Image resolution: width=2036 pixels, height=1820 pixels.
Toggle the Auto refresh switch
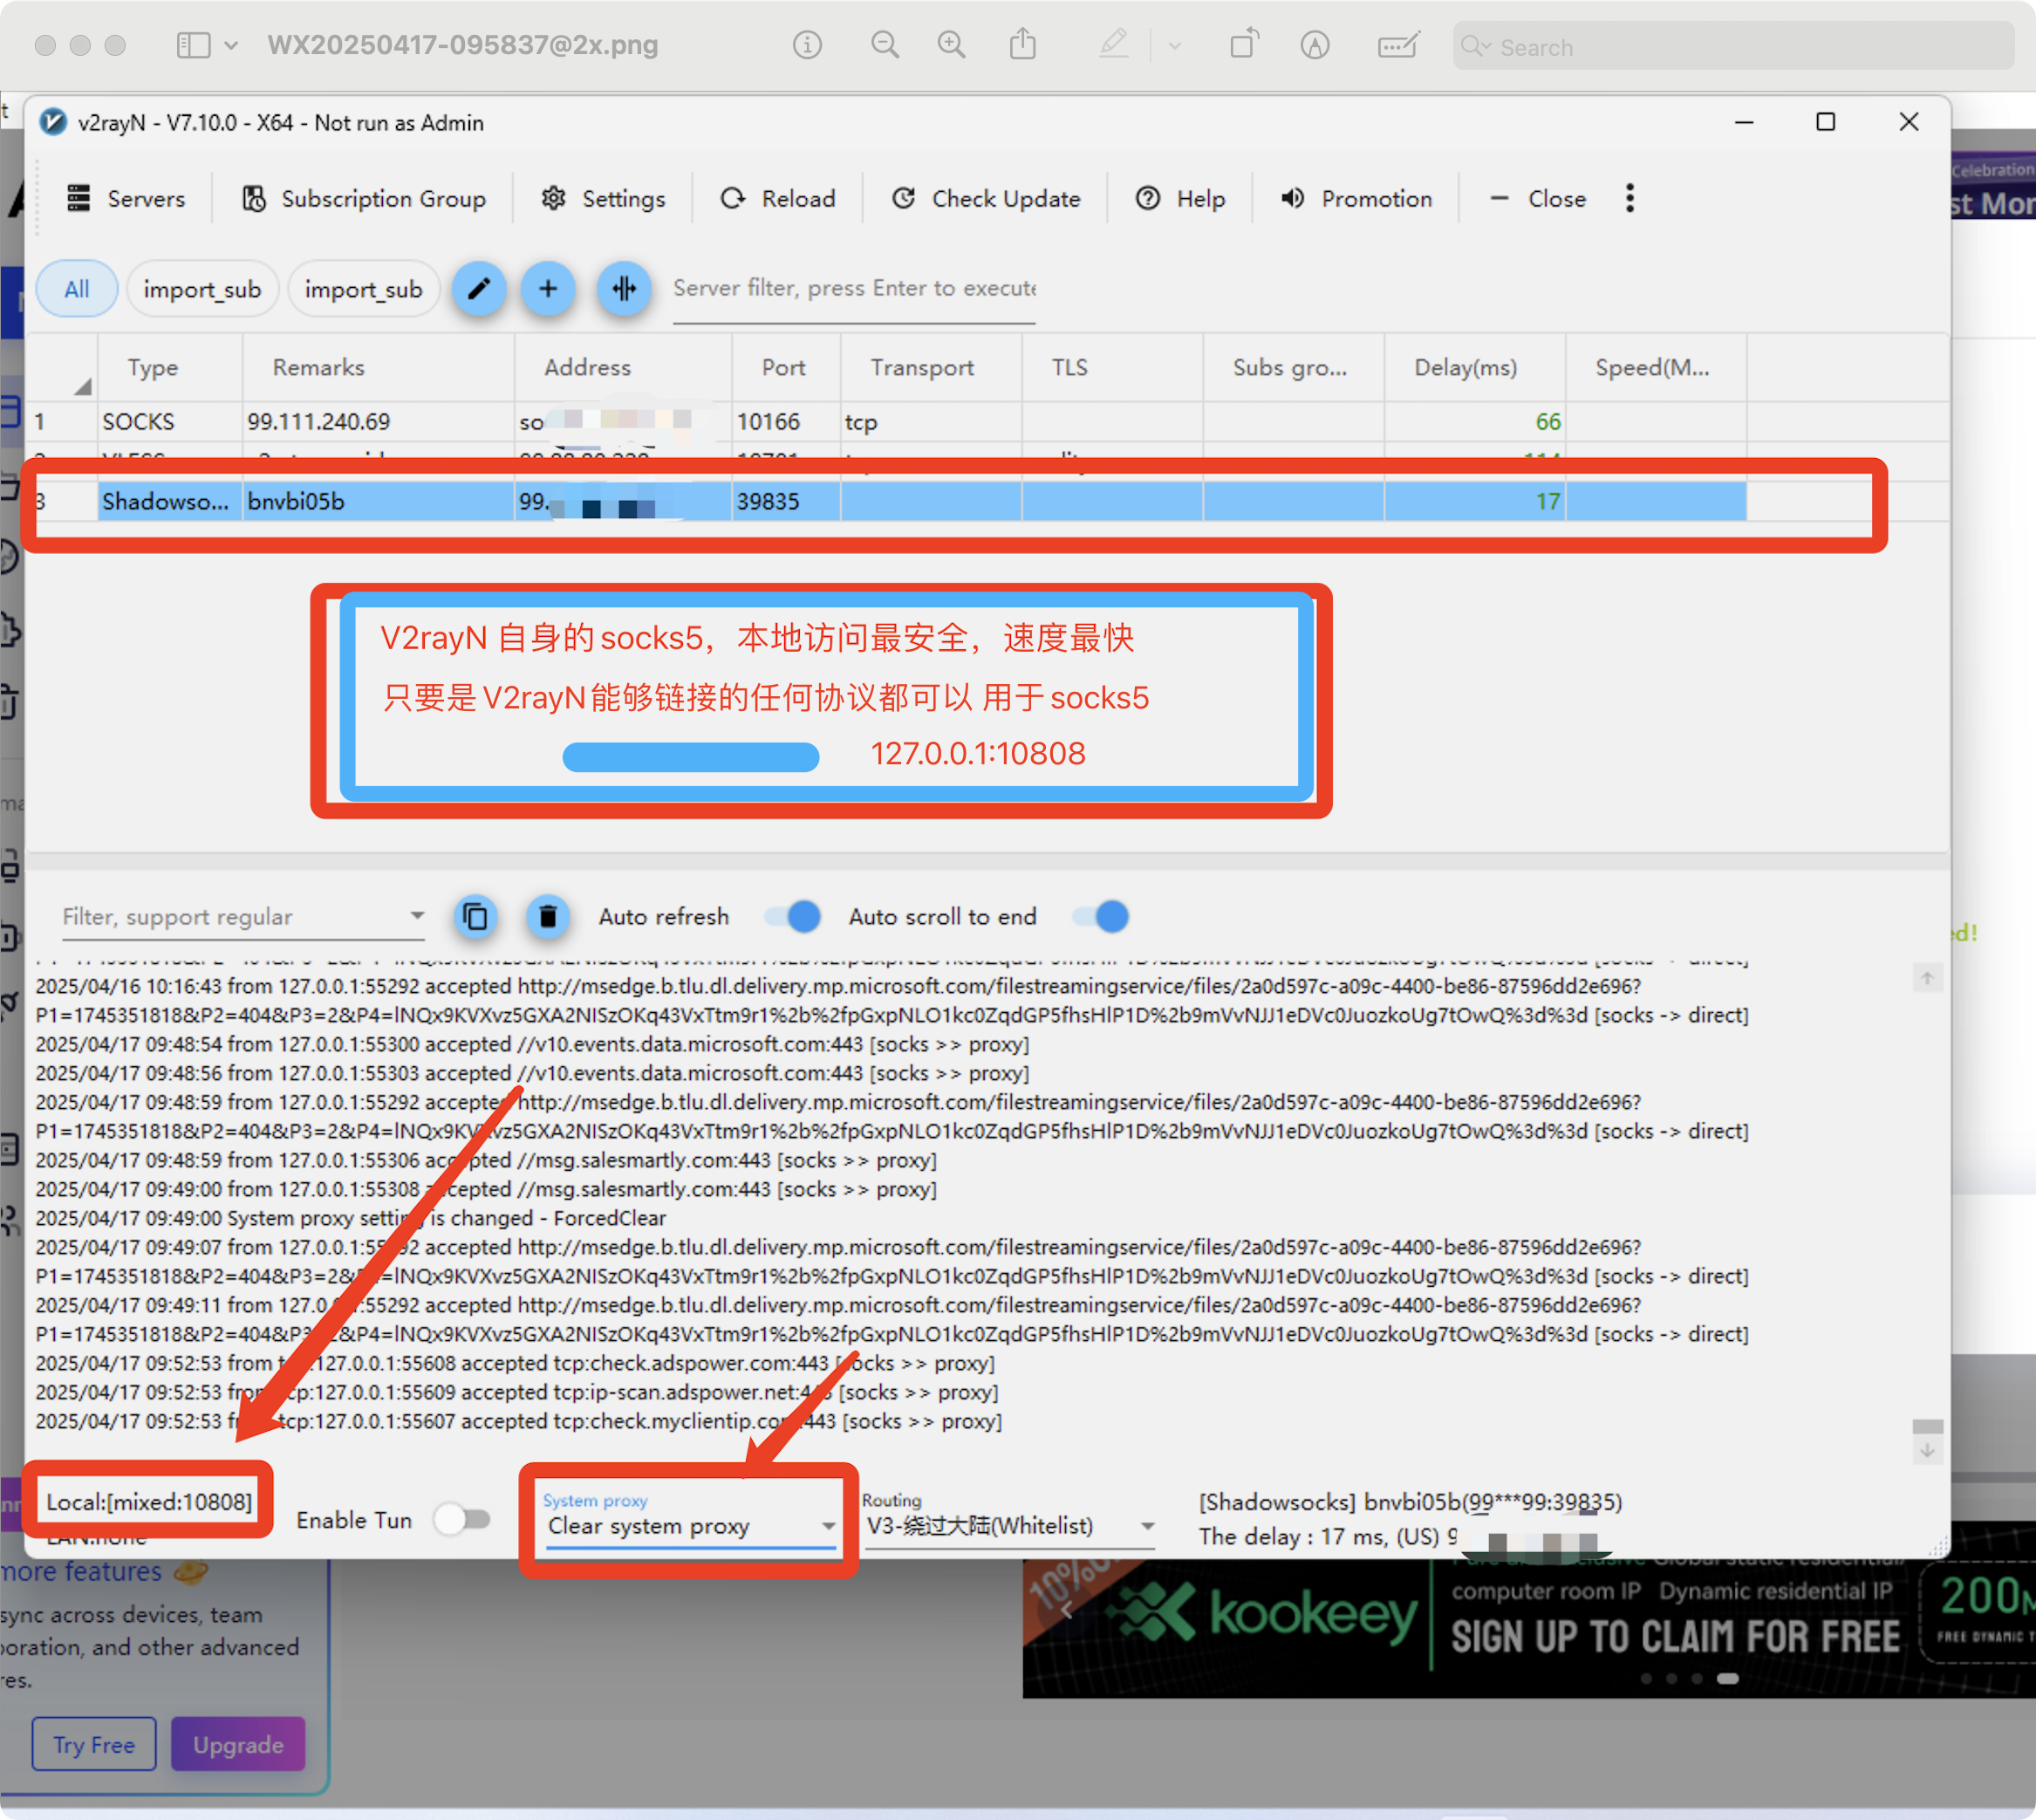click(x=793, y=916)
